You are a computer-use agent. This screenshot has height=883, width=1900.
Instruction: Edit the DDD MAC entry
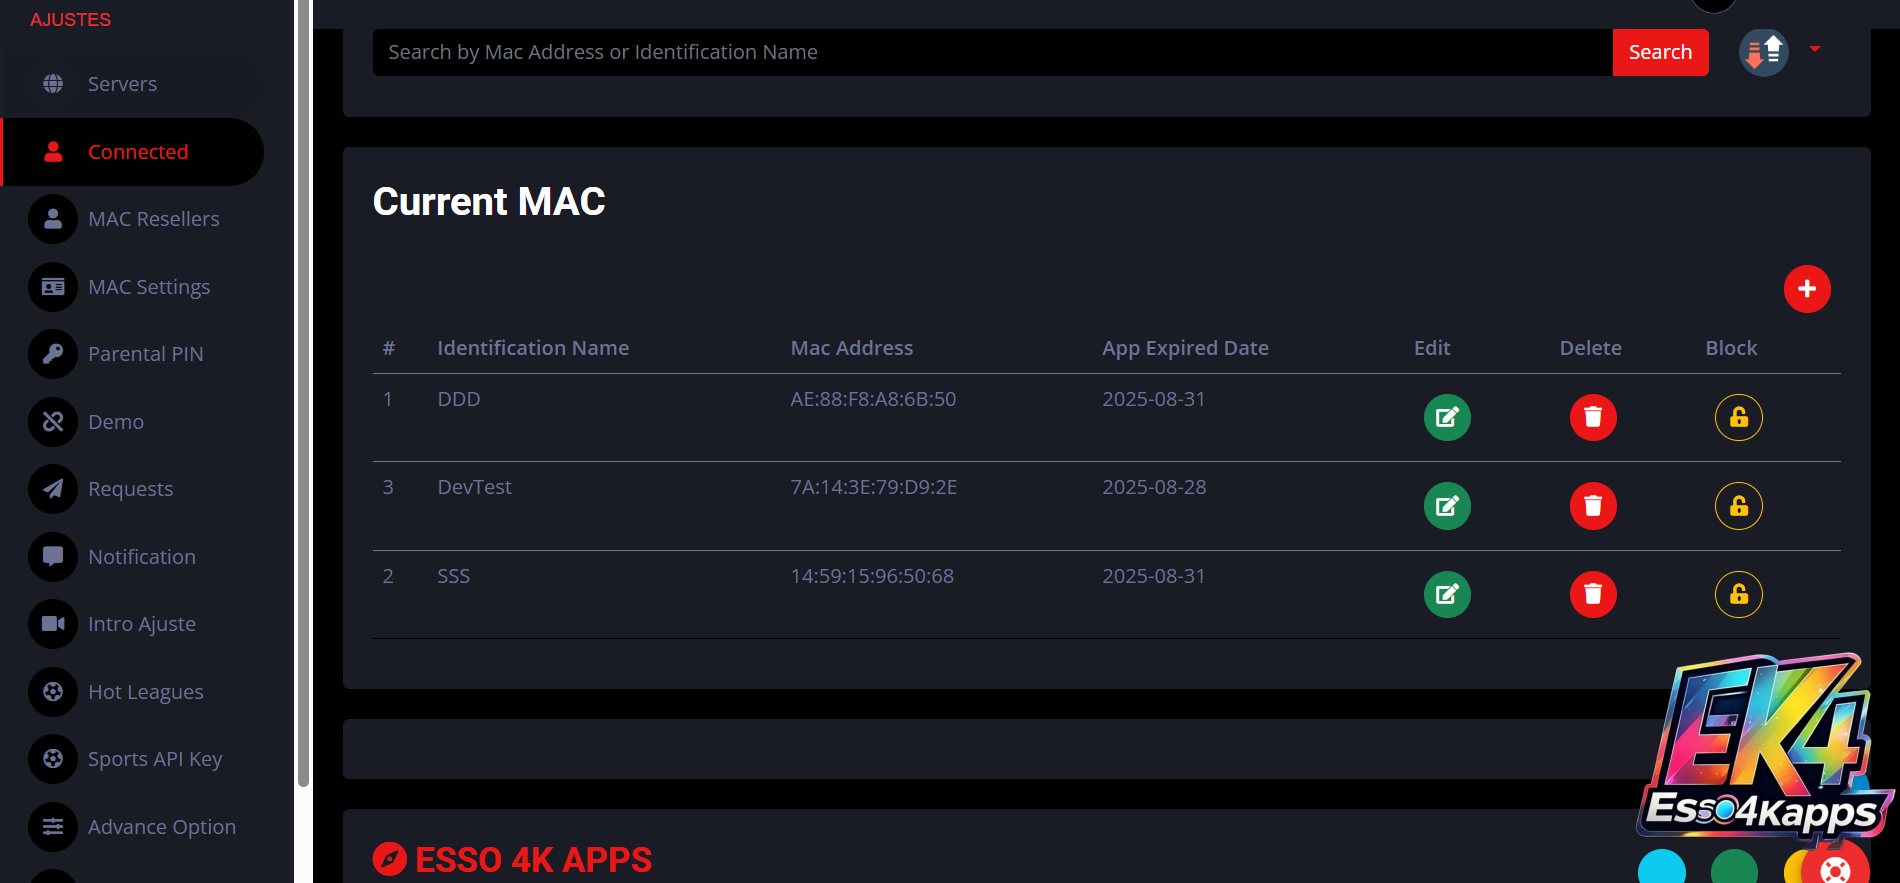point(1446,417)
